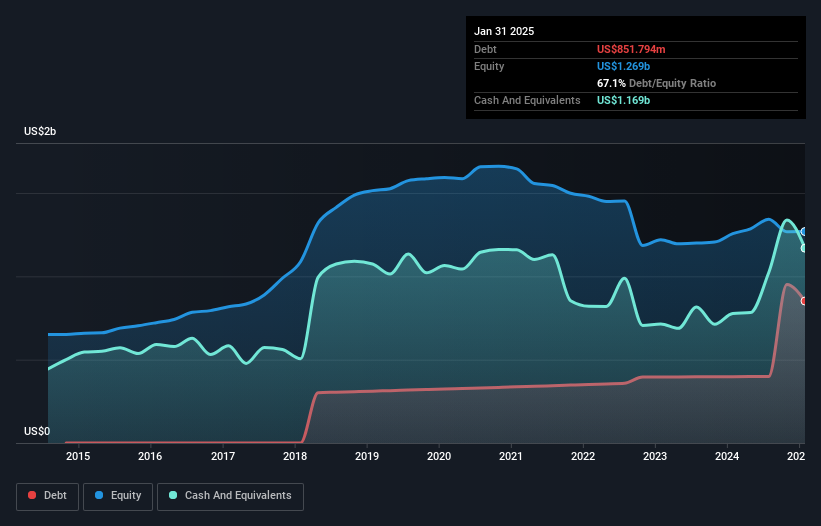This screenshot has height=526, width=821.
Task: Toggle the Equity legend button
Action: coord(118,496)
